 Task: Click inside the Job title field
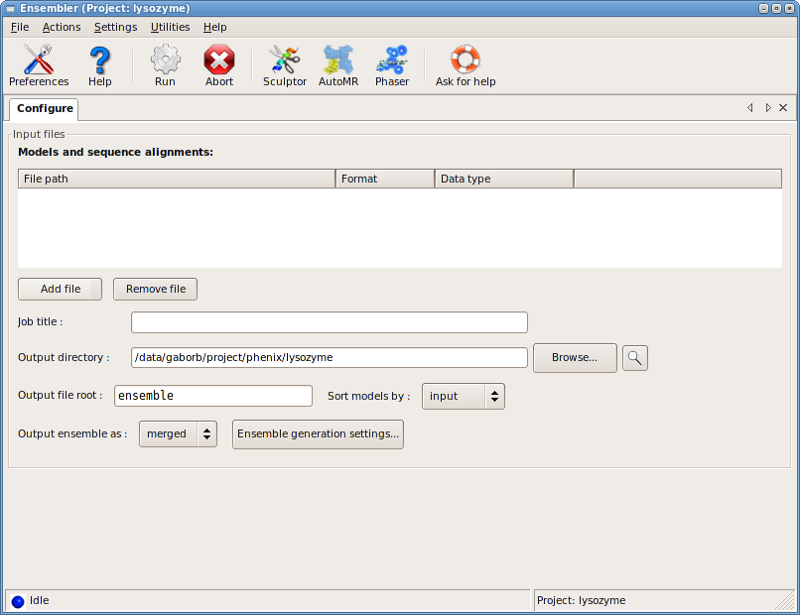328,322
